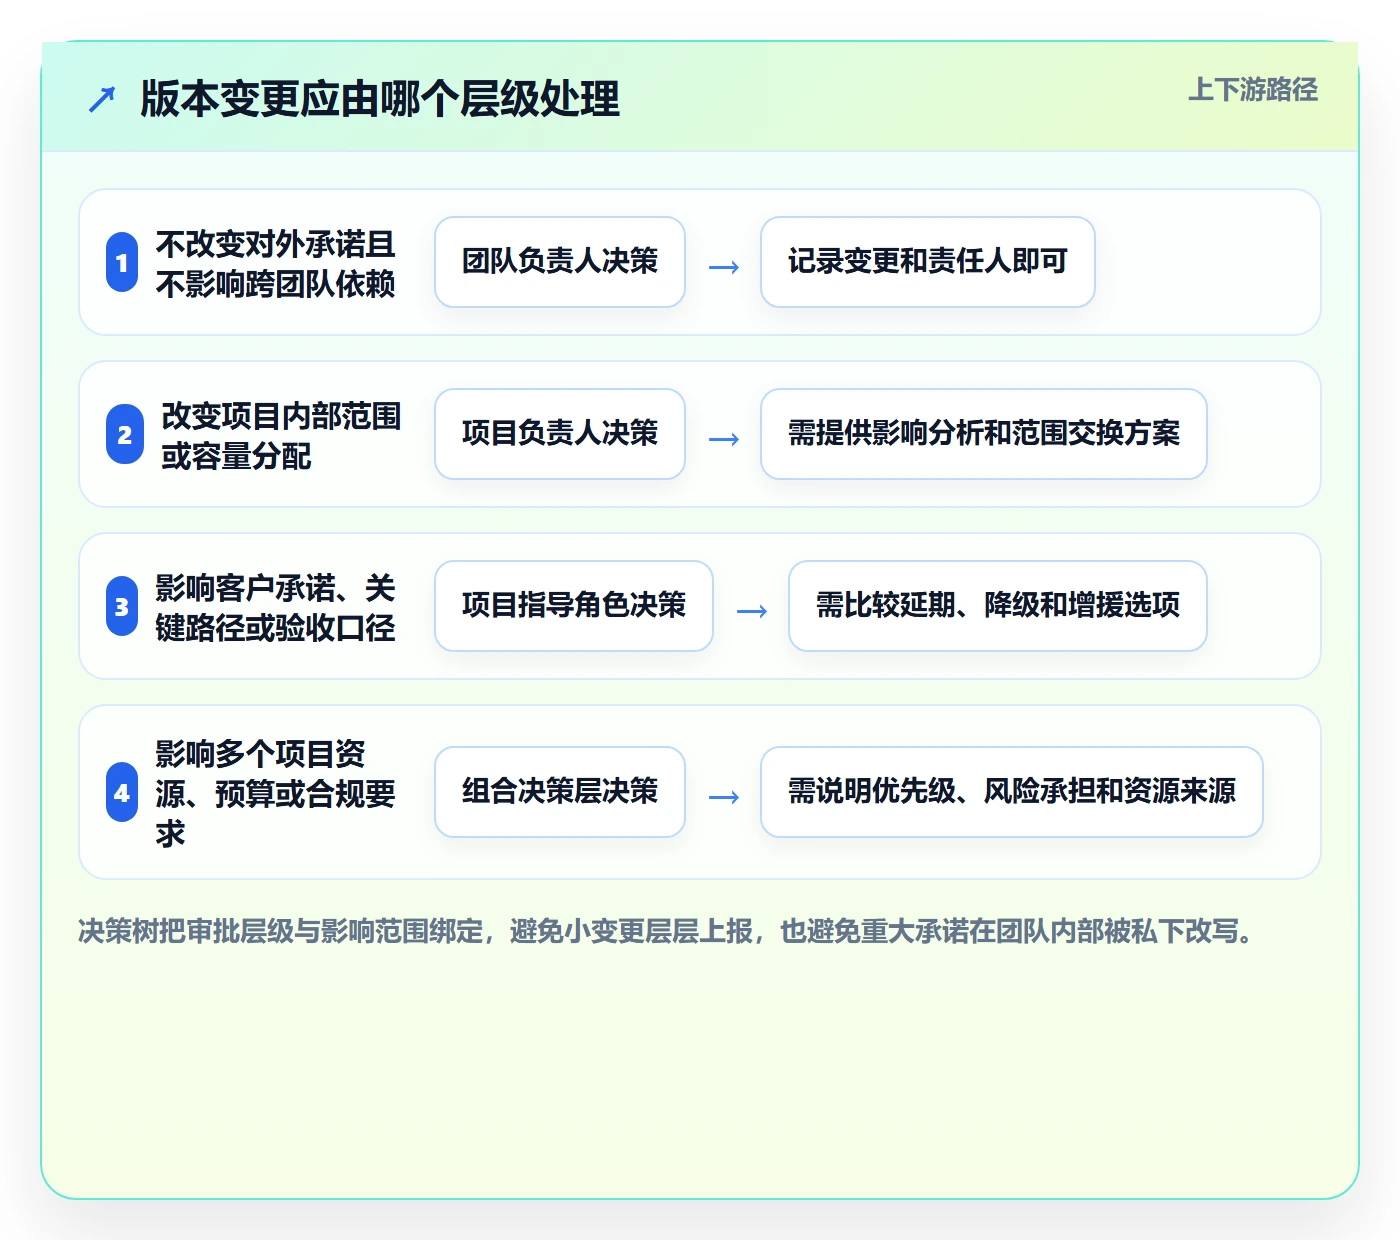Click the step 1 number badge
This screenshot has height=1240, width=1400.
[122, 262]
